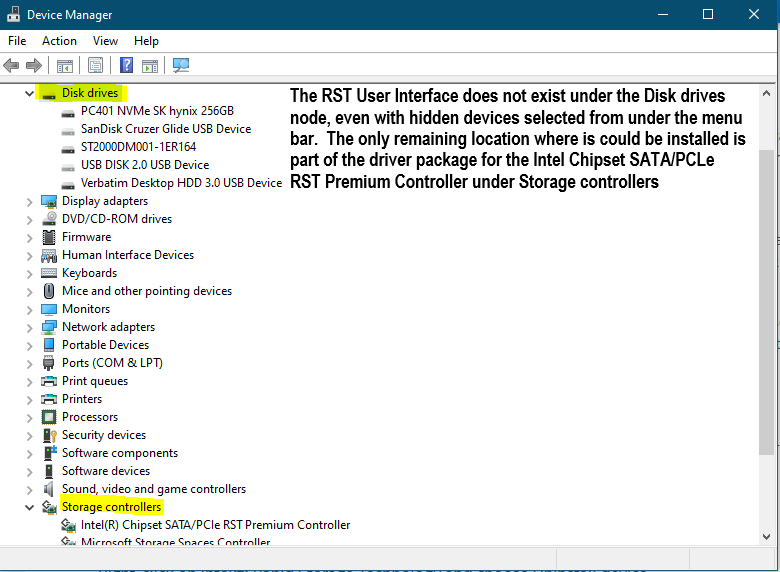Collapse the Disk drives node
The height and width of the screenshot is (572, 780).
(x=28, y=93)
